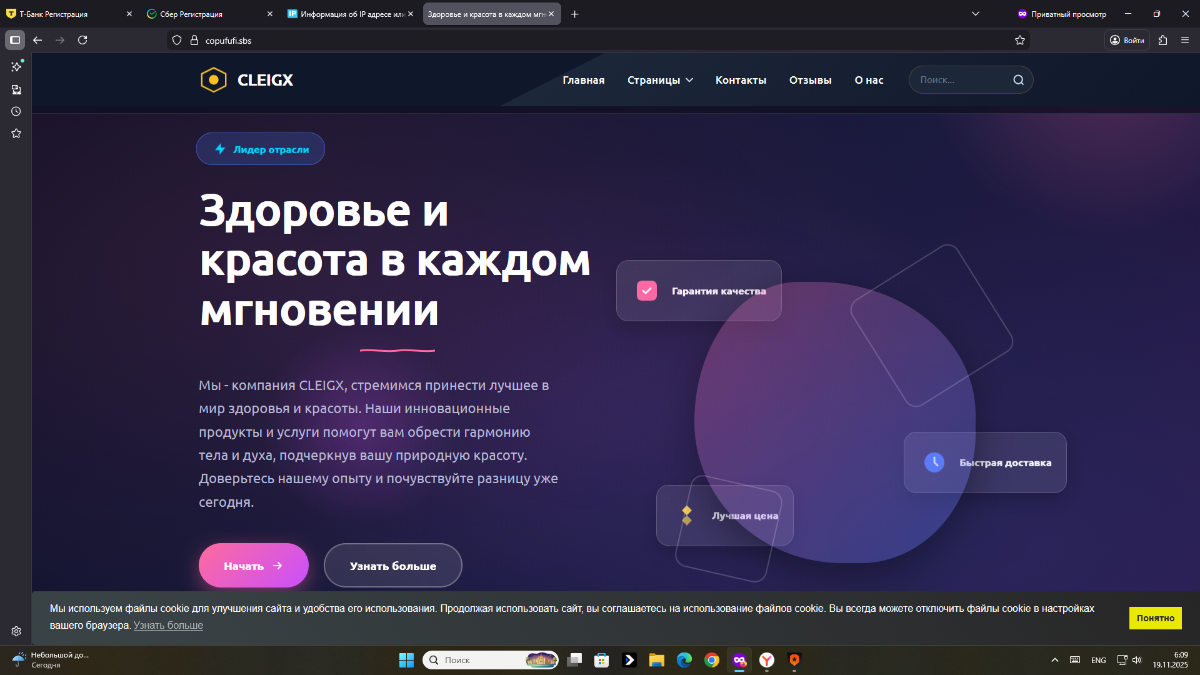Click the CLEIGX hexagon logo icon
The width and height of the screenshot is (1200, 675).
[x=213, y=80]
